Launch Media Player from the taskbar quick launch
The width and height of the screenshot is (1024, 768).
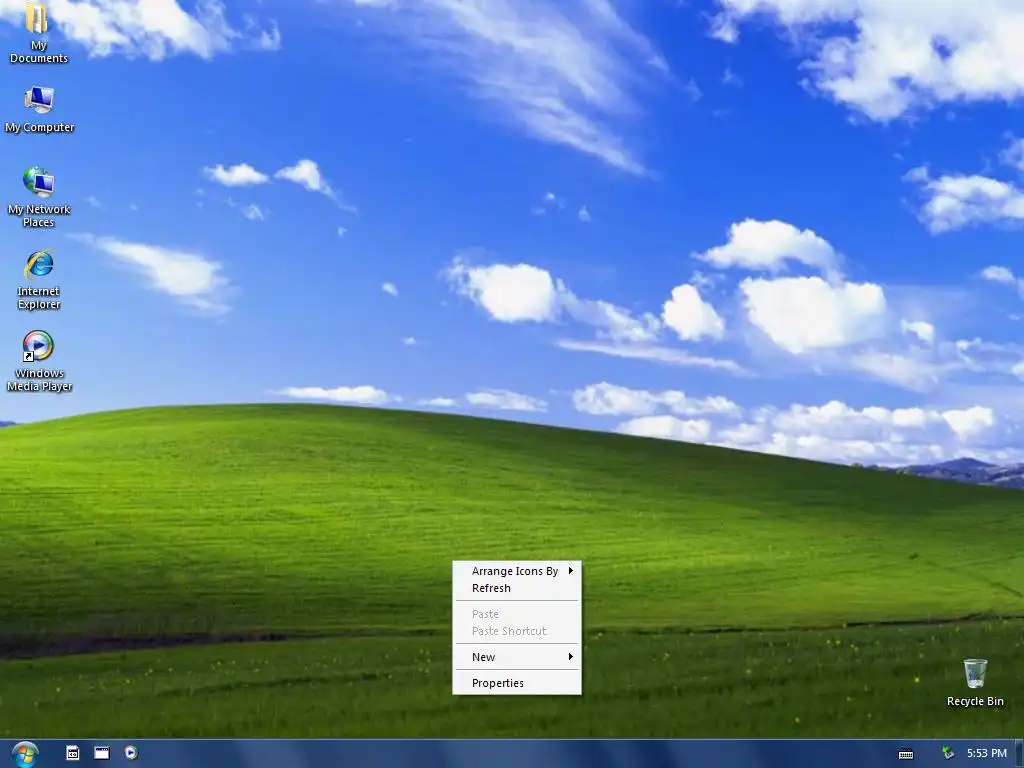[x=131, y=753]
